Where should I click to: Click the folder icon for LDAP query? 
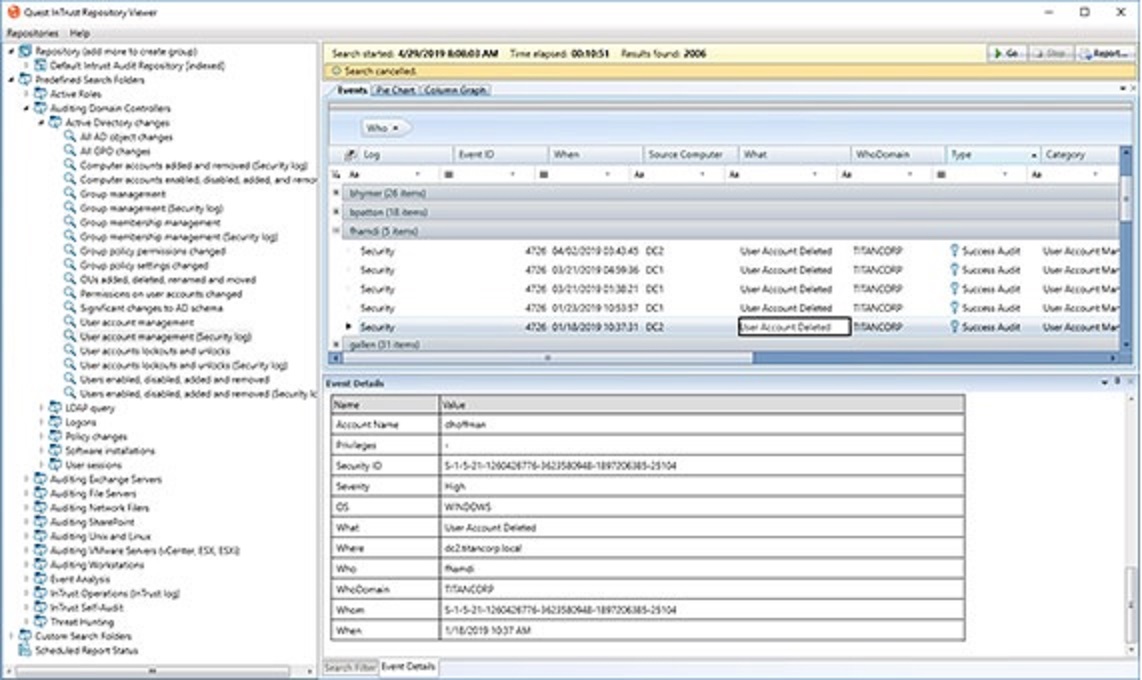point(55,408)
